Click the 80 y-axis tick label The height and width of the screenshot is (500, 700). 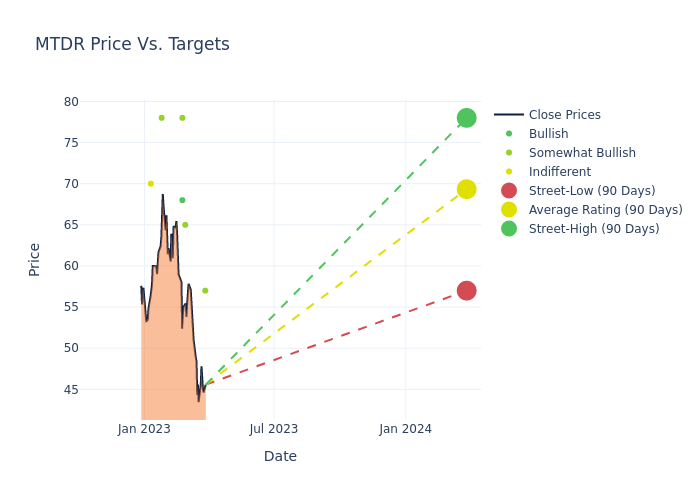point(71,102)
